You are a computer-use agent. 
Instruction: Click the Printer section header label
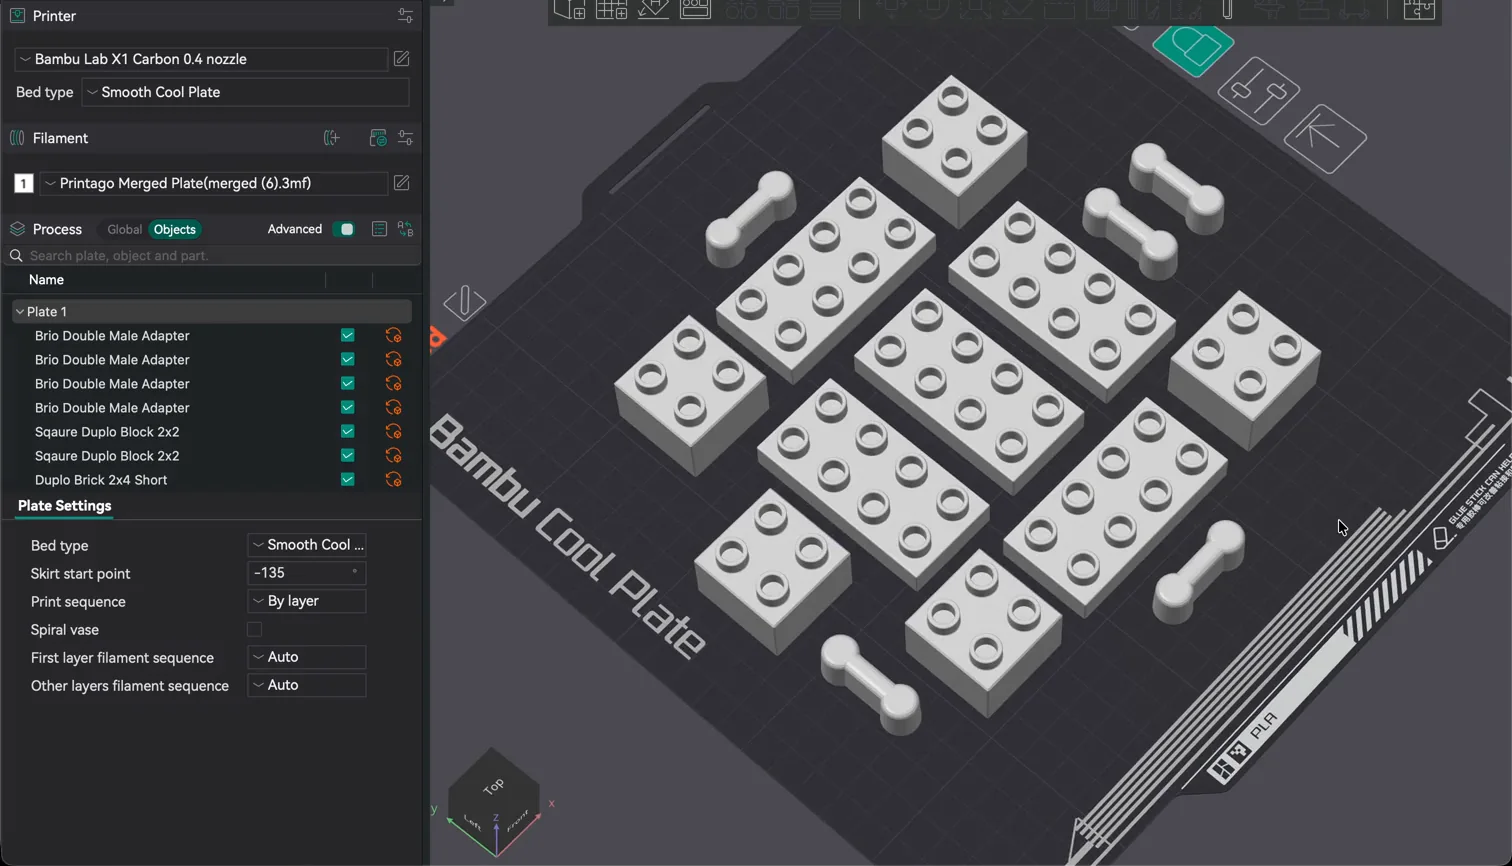(x=54, y=16)
